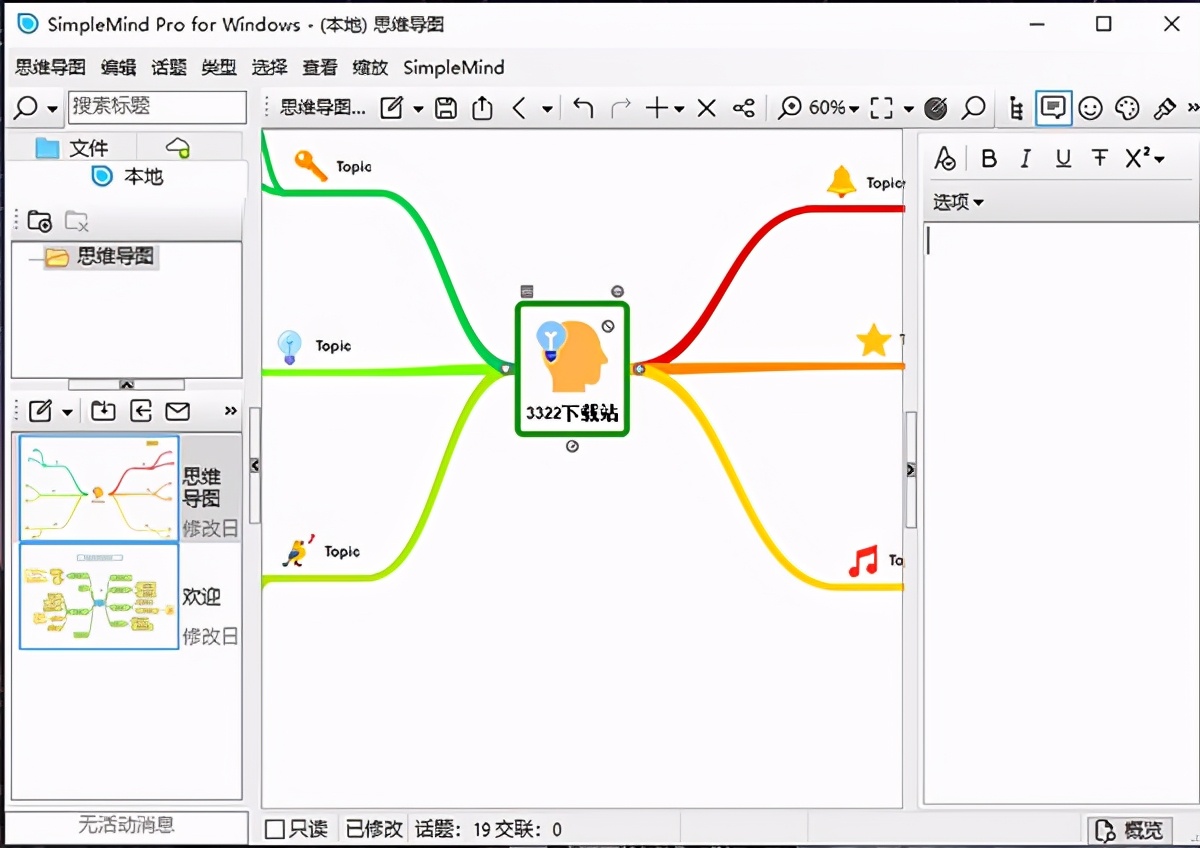Screen dimensions: 1200x848
Task: Toggle the note/comment panel icon
Action: point(1055,107)
